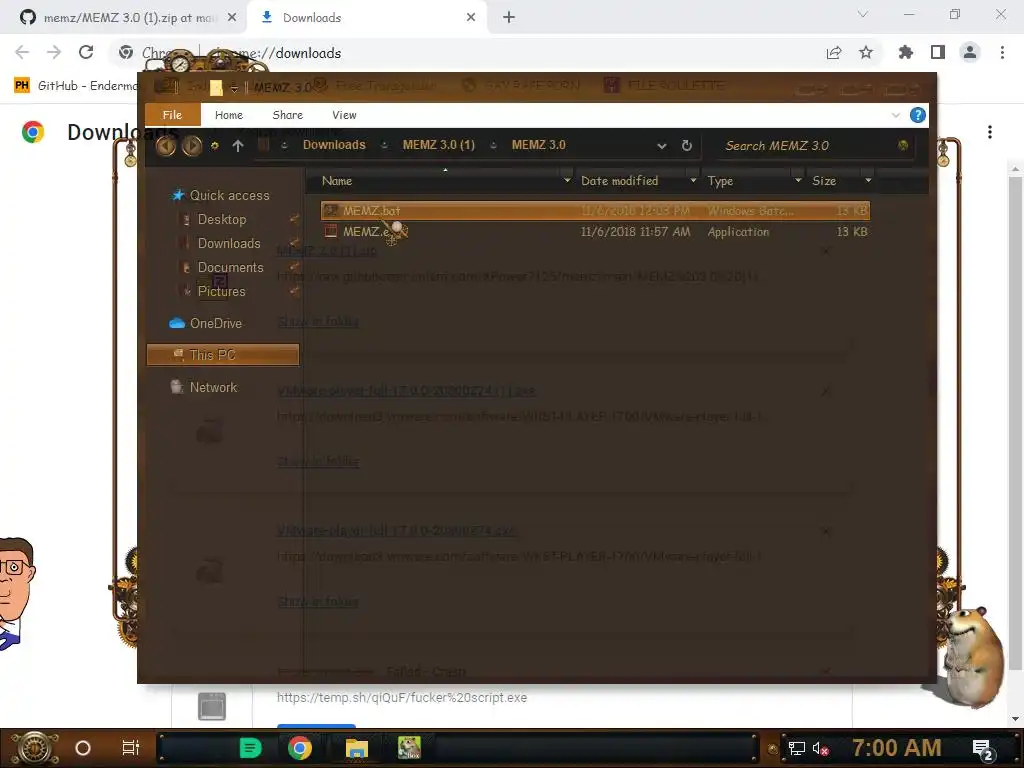Sort files by Size column
Viewport: 1024px width, 768px height.
click(x=824, y=181)
